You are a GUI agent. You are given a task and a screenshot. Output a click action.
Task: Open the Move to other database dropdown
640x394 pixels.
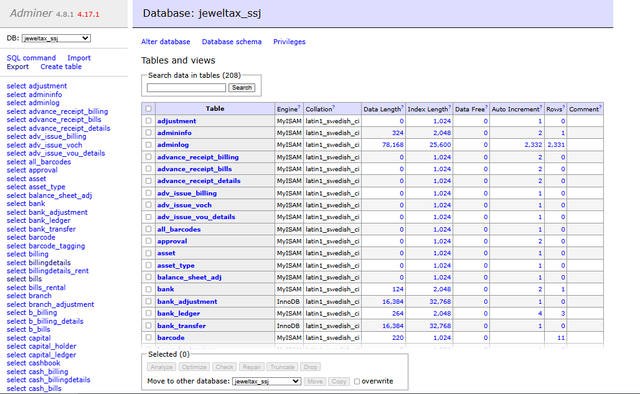point(267,381)
